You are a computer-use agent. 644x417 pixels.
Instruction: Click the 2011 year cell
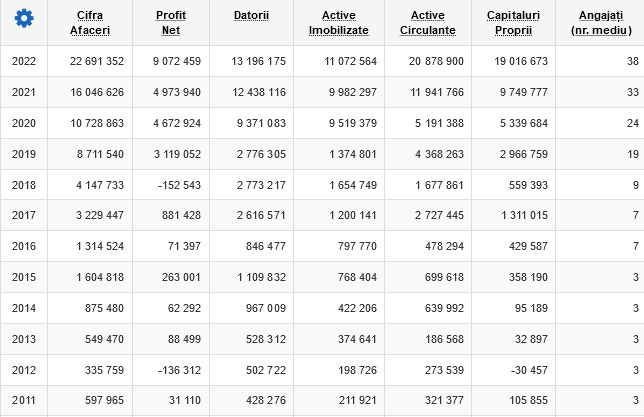point(24,400)
